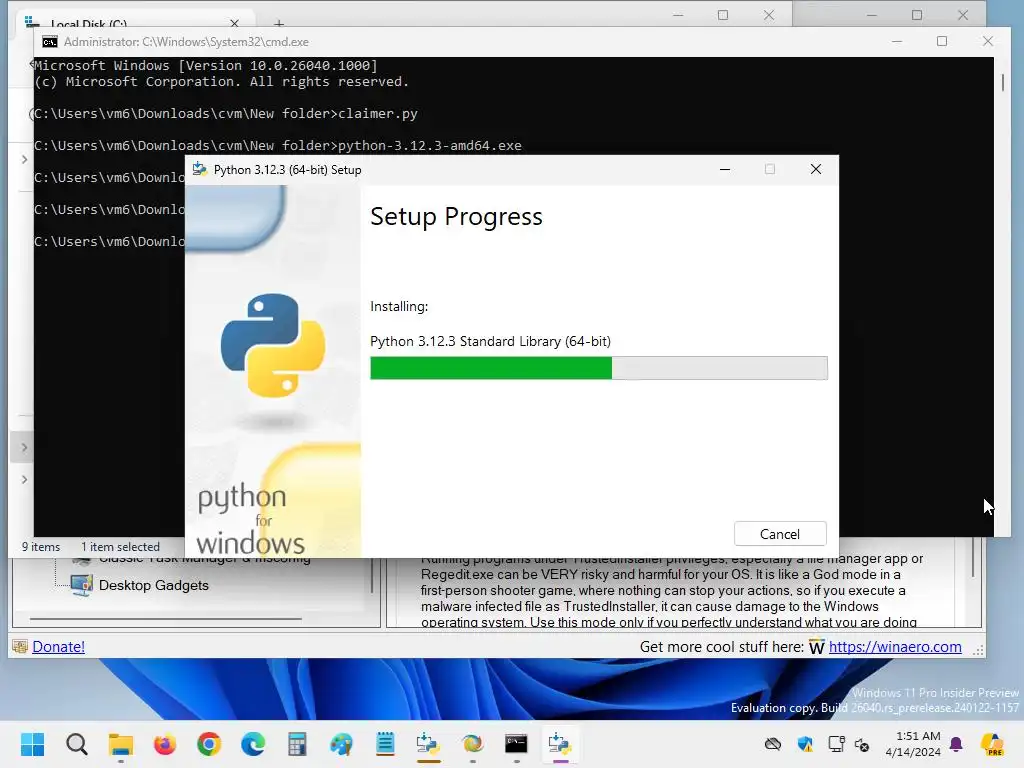Cancel the Python installation
Image resolution: width=1024 pixels, height=768 pixels.
[x=780, y=534]
